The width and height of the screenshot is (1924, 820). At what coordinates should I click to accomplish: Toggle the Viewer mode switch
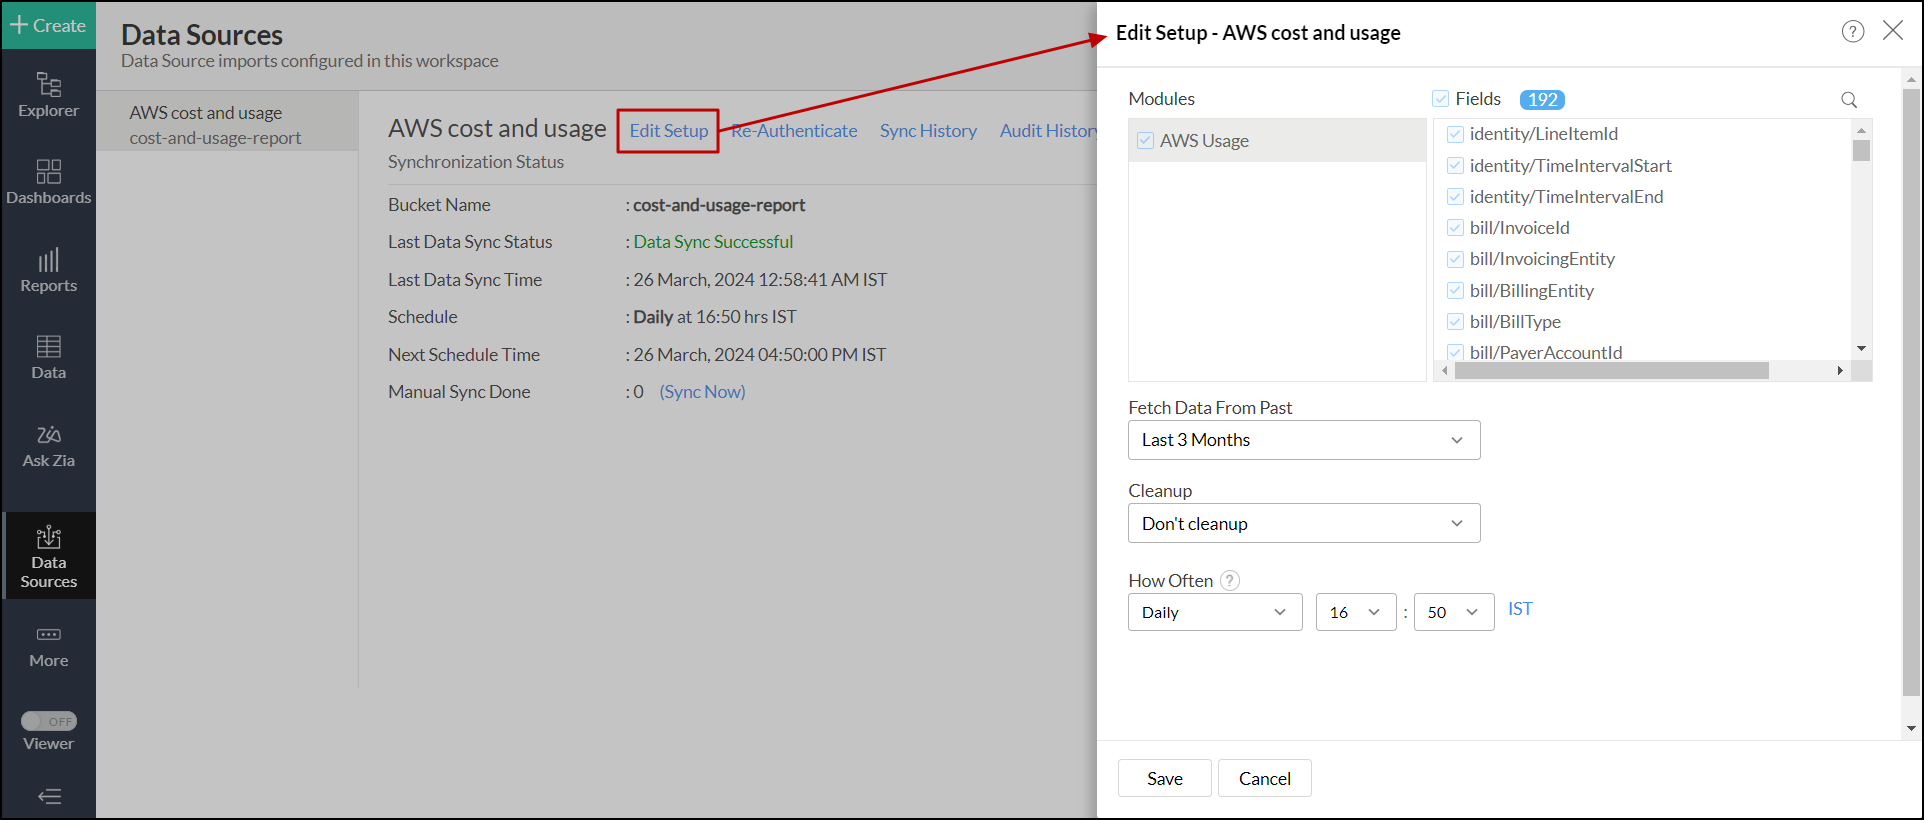point(48,721)
